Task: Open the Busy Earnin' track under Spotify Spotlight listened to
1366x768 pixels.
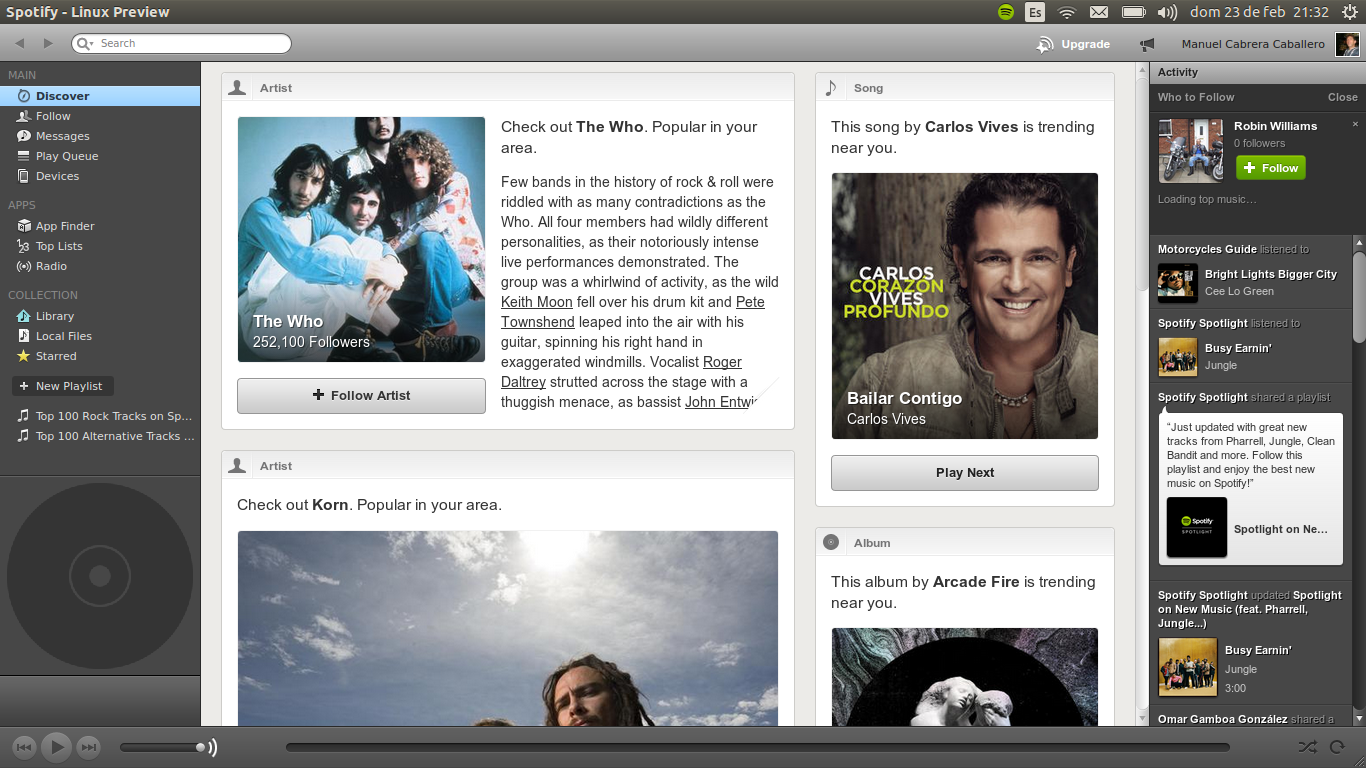Action: (1238, 348)
